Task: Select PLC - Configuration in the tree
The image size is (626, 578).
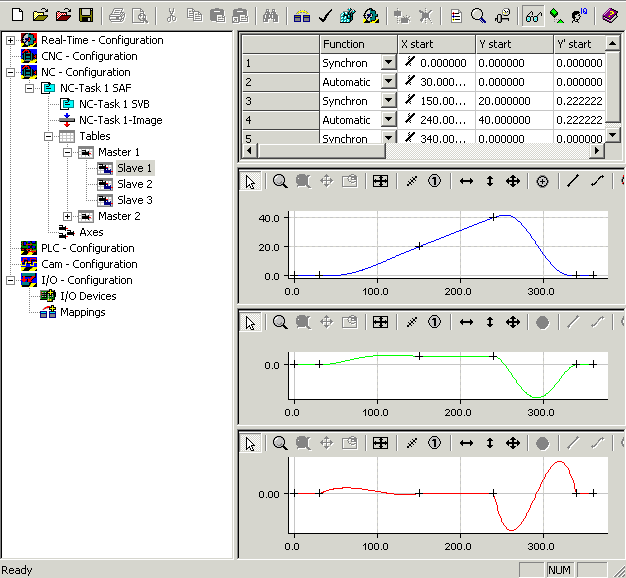Action: (87, 248)
